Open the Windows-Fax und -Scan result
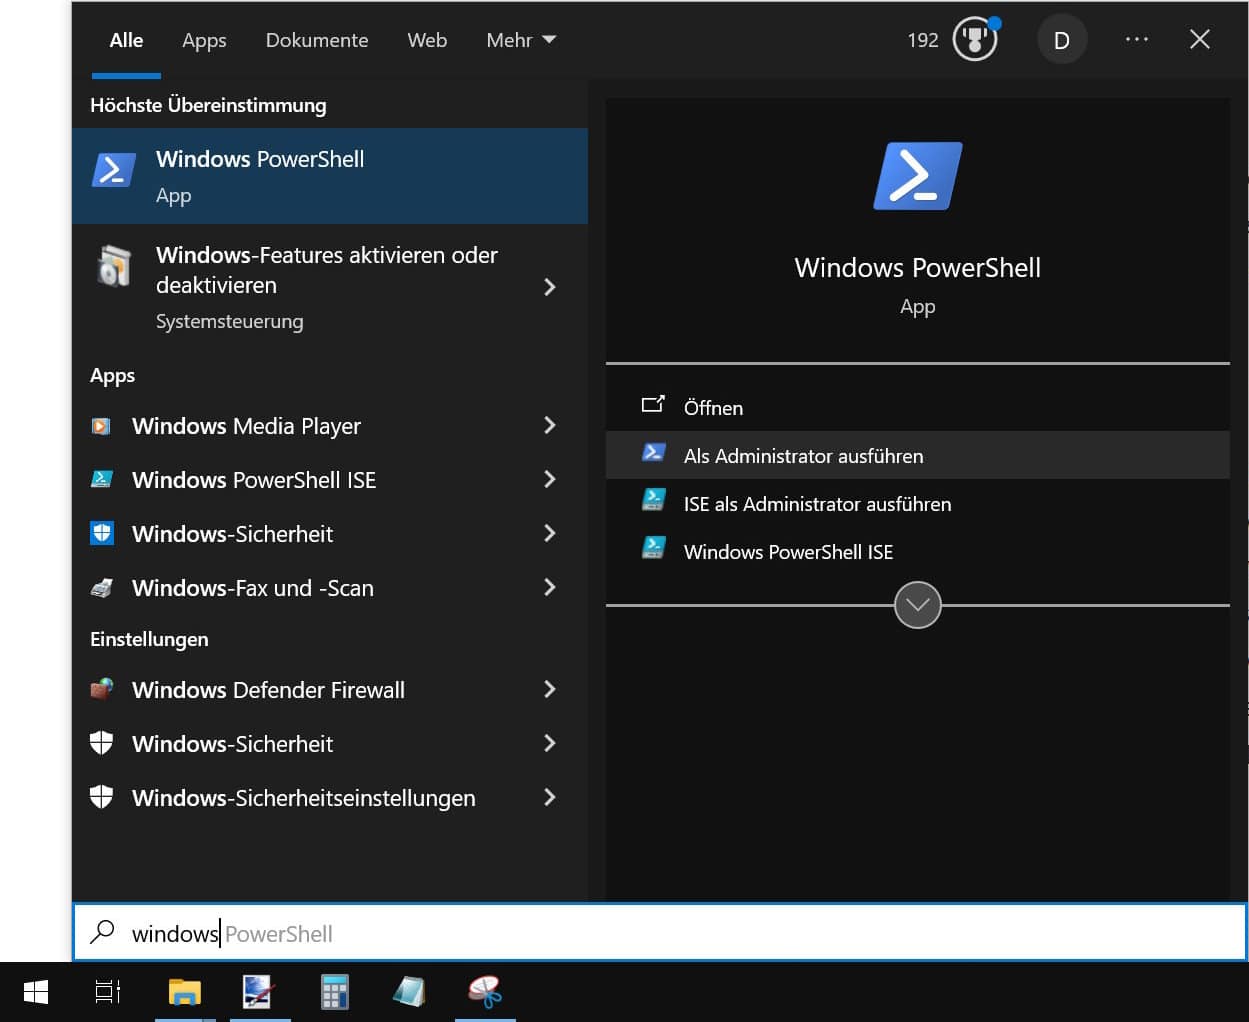This screenshot has height=1022, width=1249. (330, 588)
